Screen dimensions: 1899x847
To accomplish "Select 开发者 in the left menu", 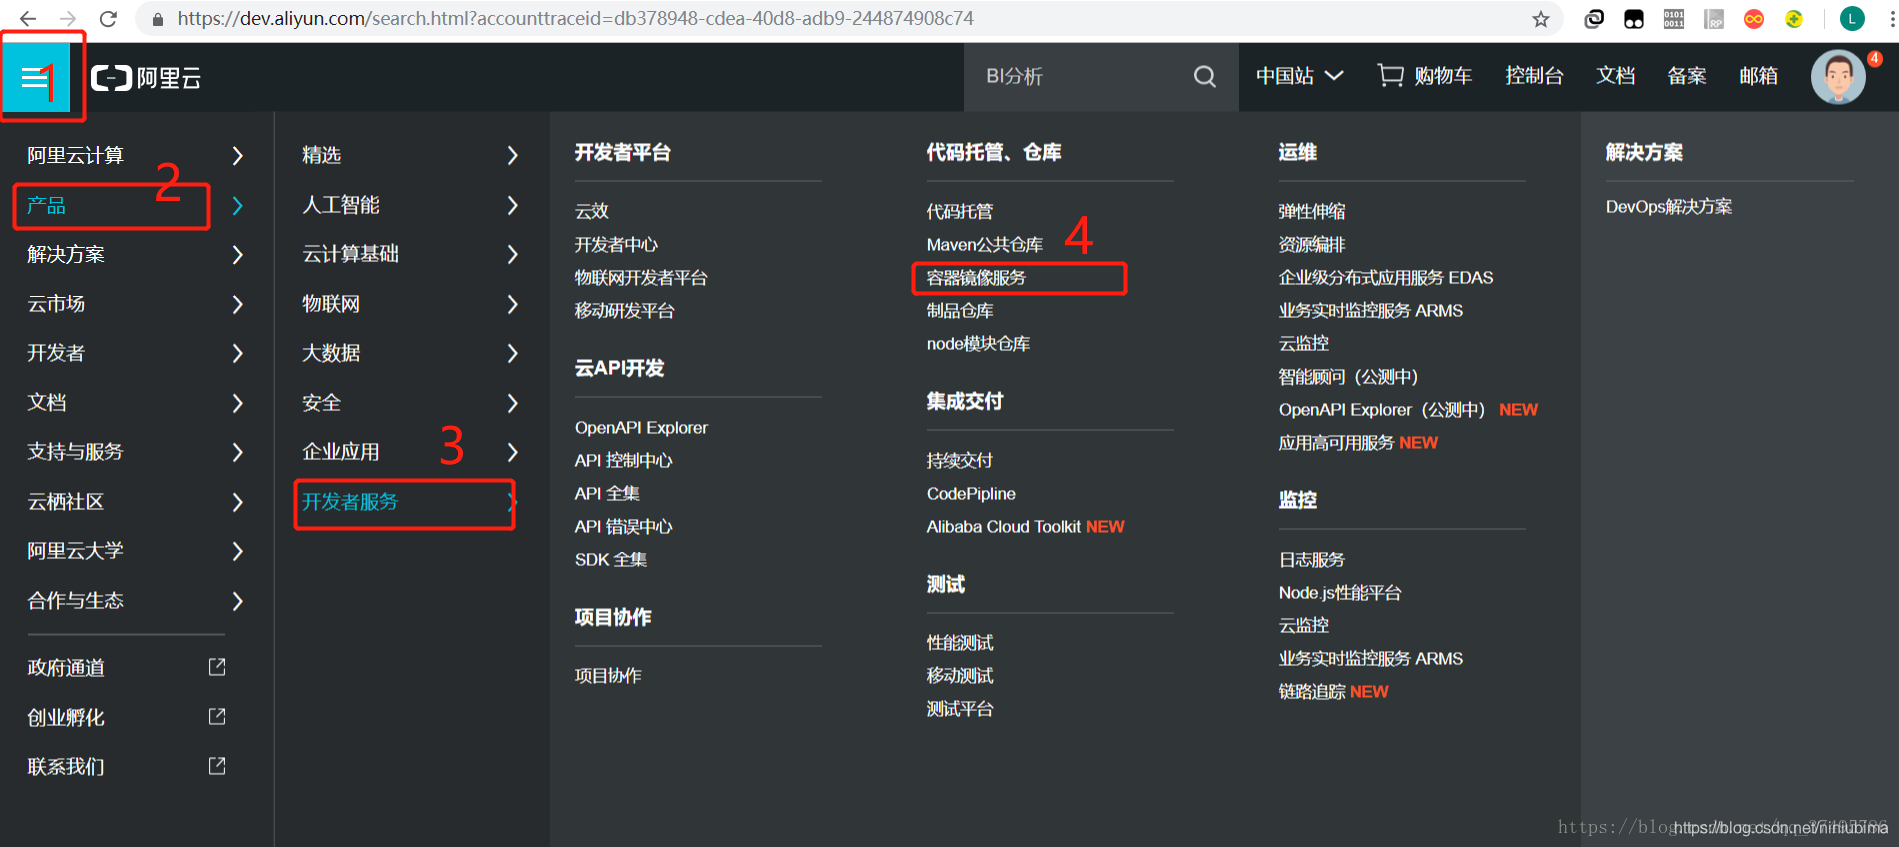I will [56, 353].
